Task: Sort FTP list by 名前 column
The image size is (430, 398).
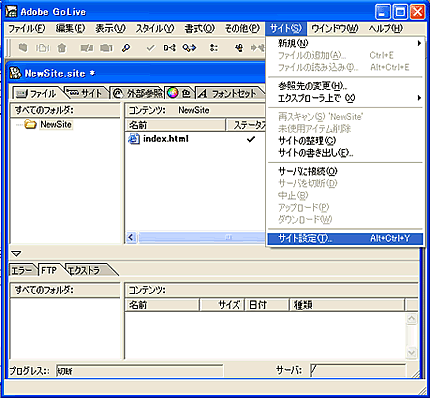Action: pyautogui.click(x=162, y=305)
